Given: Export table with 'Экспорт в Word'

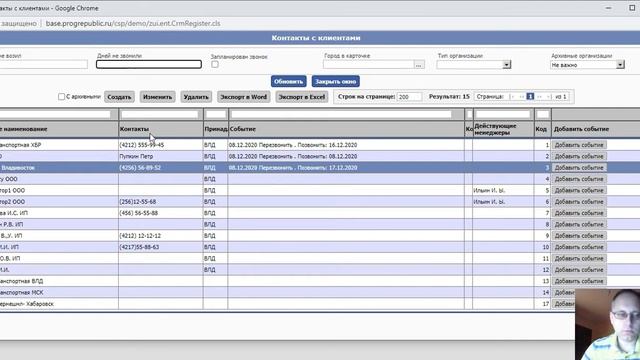Looking at the screenshot, I should pos(243,97).
